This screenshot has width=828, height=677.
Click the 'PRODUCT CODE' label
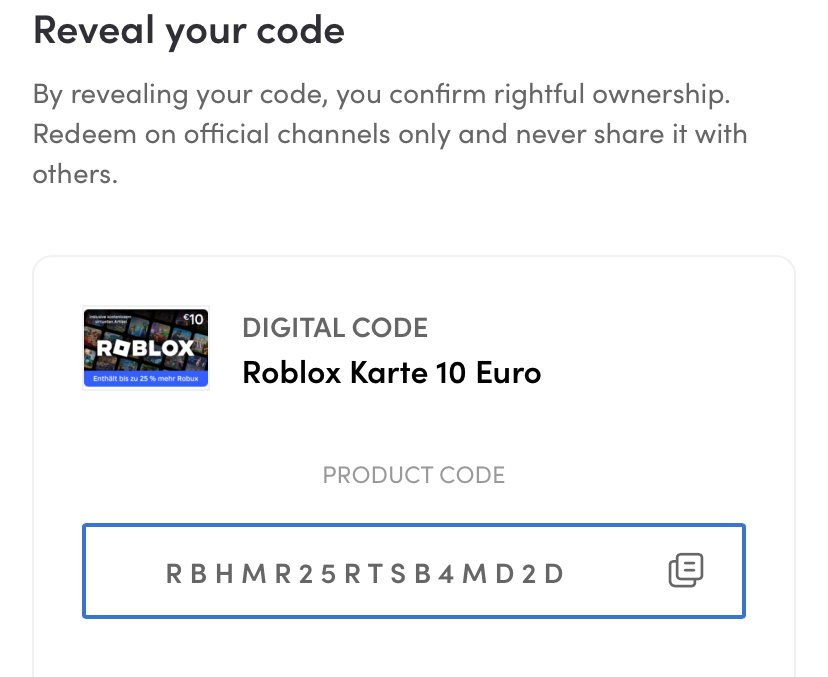(x=414, y=475)
